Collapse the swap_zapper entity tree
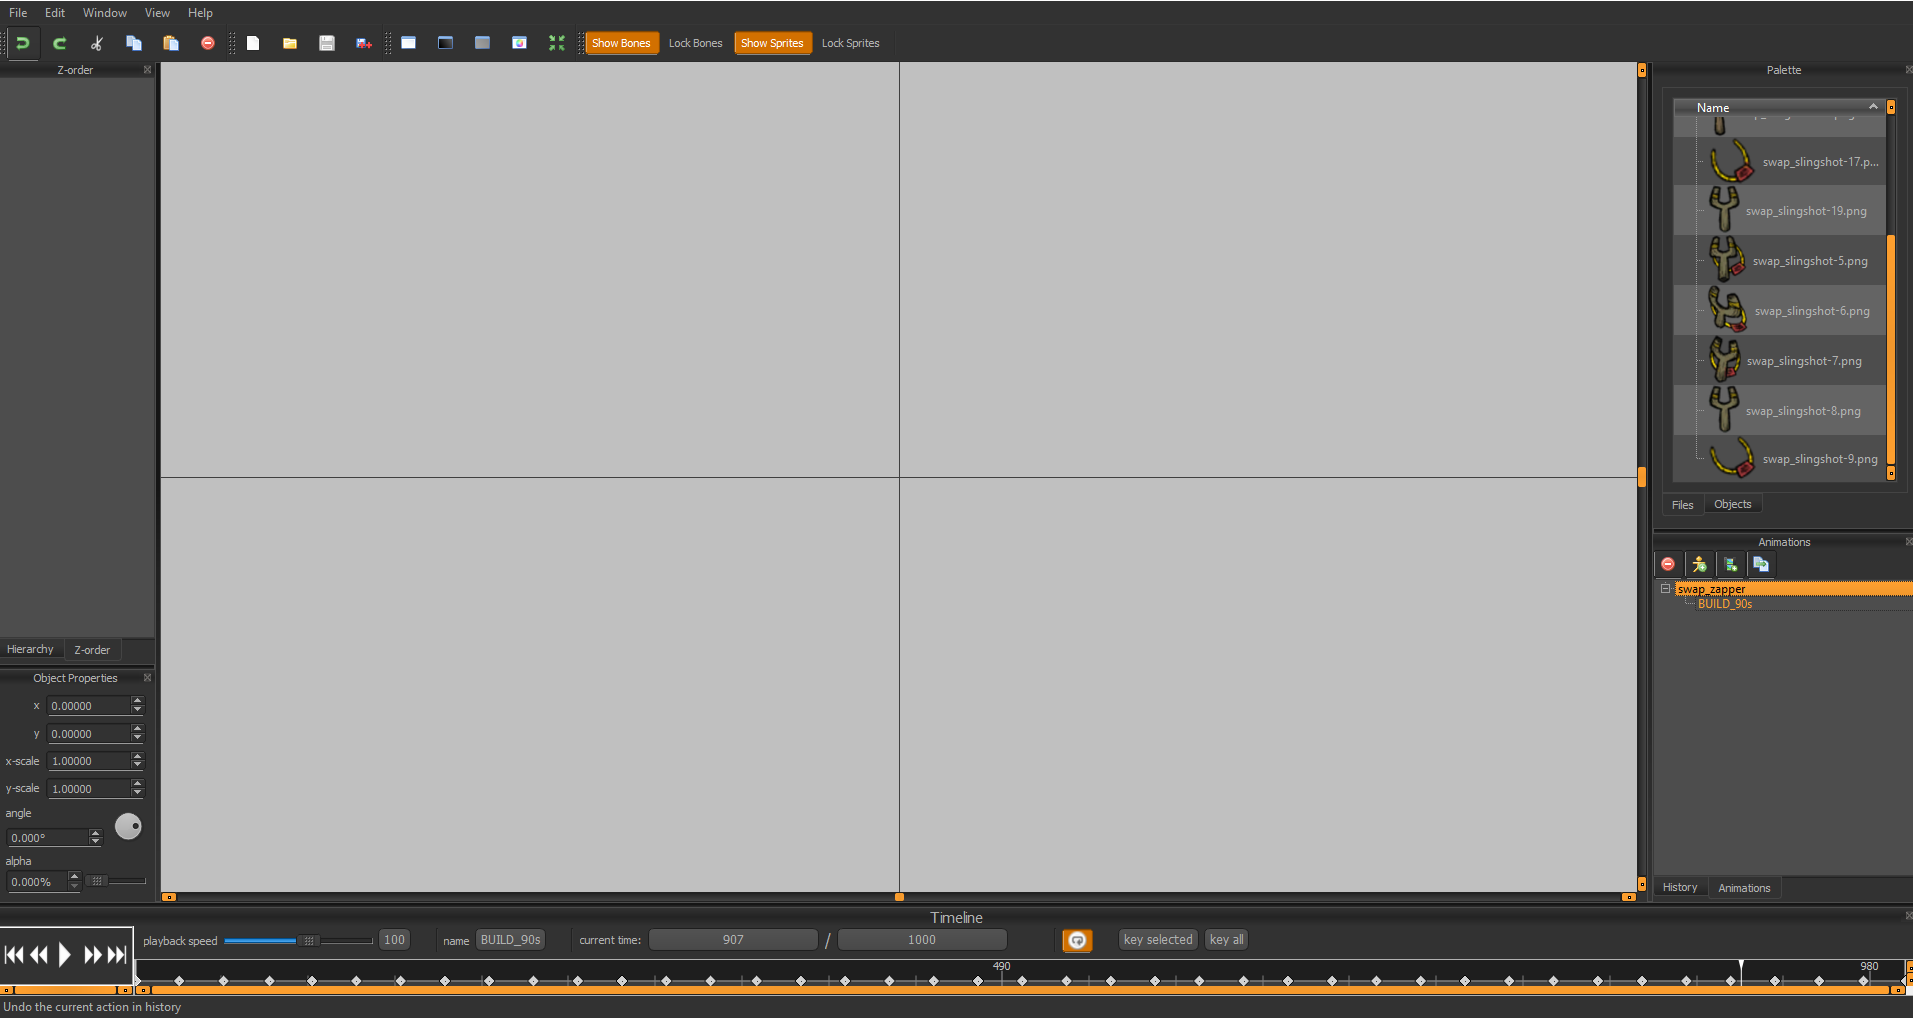This screenshot has height=1018, width=1913. coord(1665,589)
